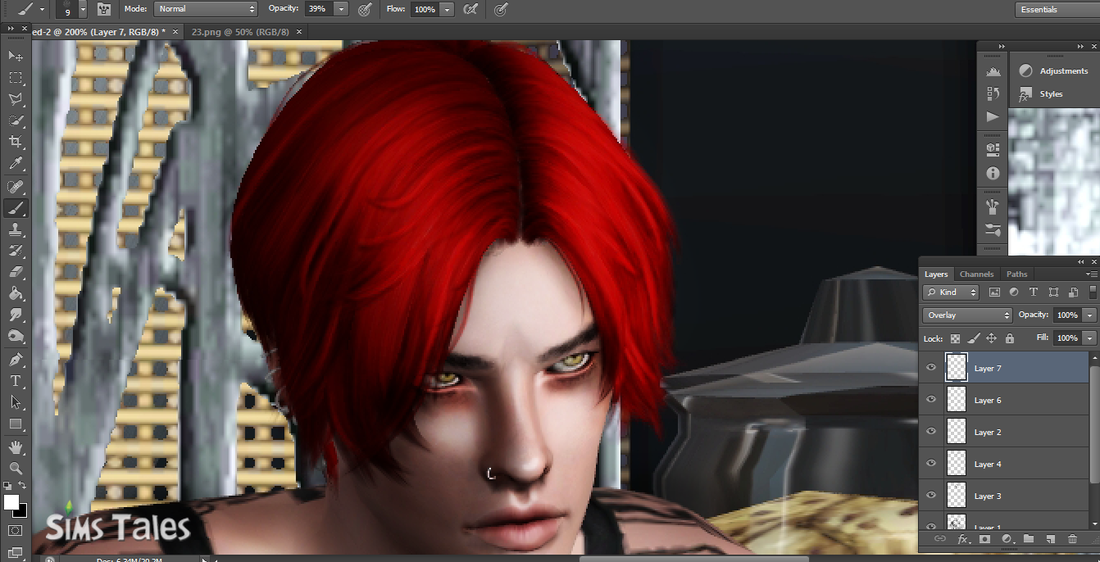Open the tool preset picker arrow

pos(43,10)
